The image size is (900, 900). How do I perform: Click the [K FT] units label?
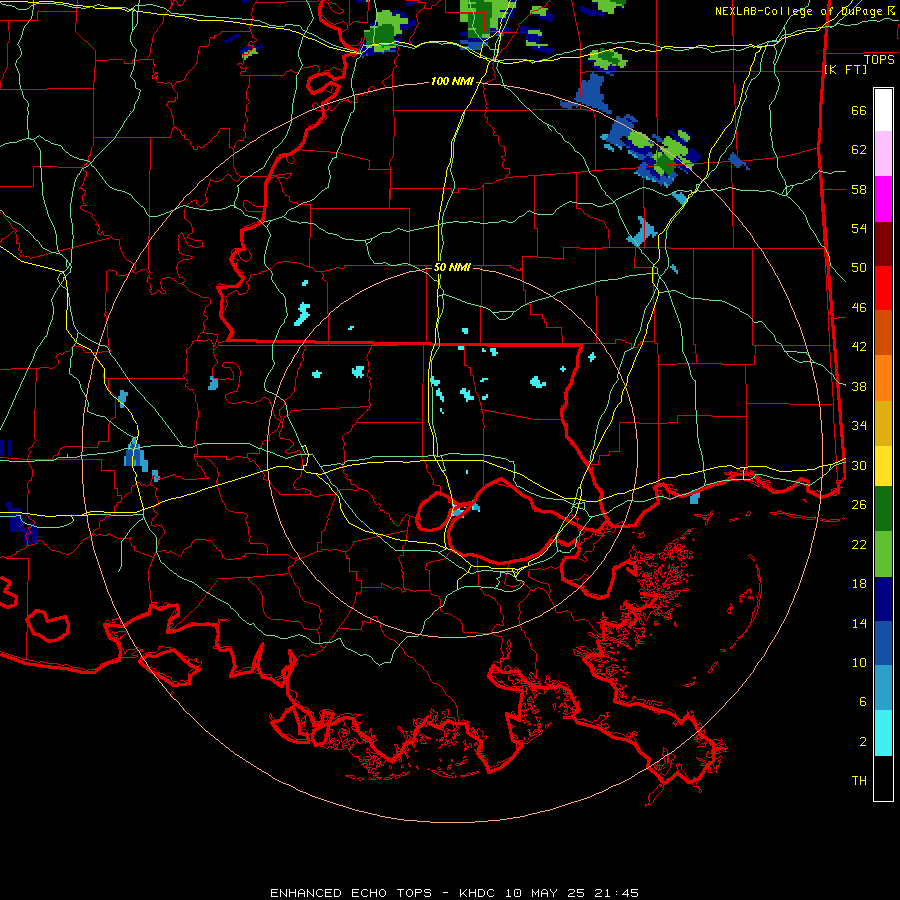(845, 70)
